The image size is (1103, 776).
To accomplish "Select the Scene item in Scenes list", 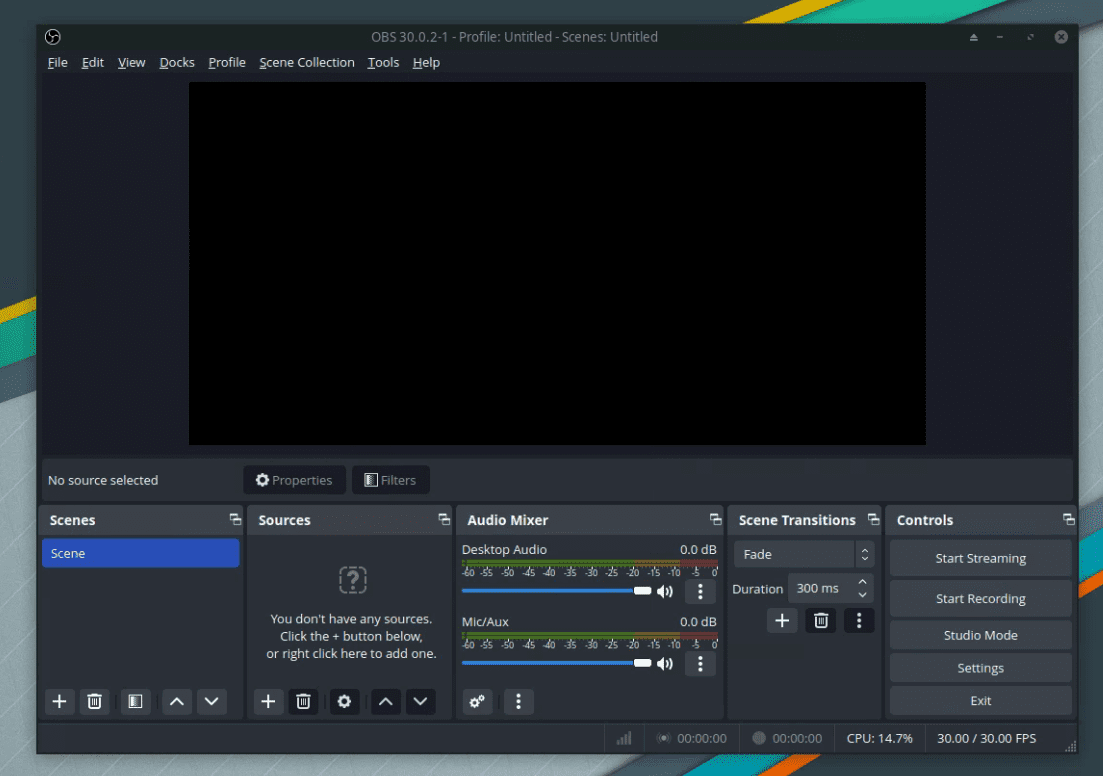I will [x=141, y=553].
